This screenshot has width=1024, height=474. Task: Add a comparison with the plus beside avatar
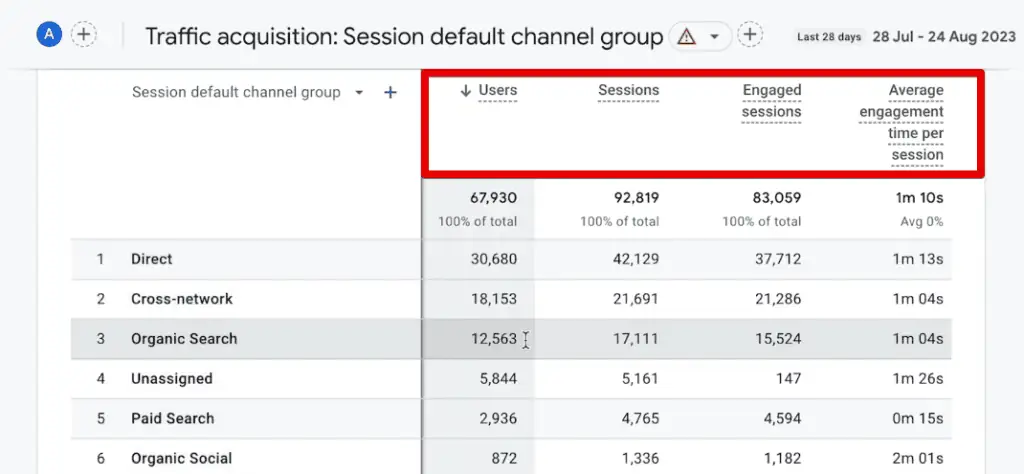tap(84, 35)
